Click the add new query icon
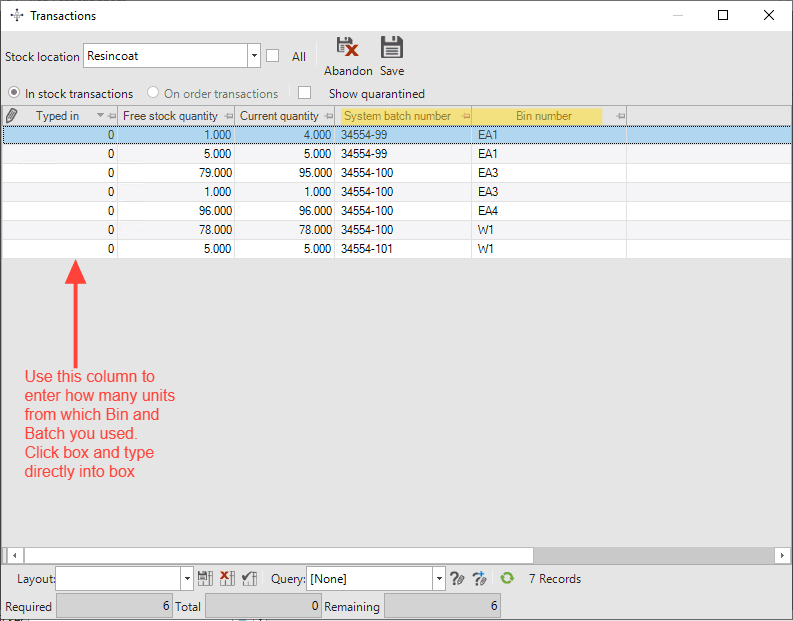Image resolution: width=793 pixels, height=621 pixels. pyautogui.click(x=479, y=578)
